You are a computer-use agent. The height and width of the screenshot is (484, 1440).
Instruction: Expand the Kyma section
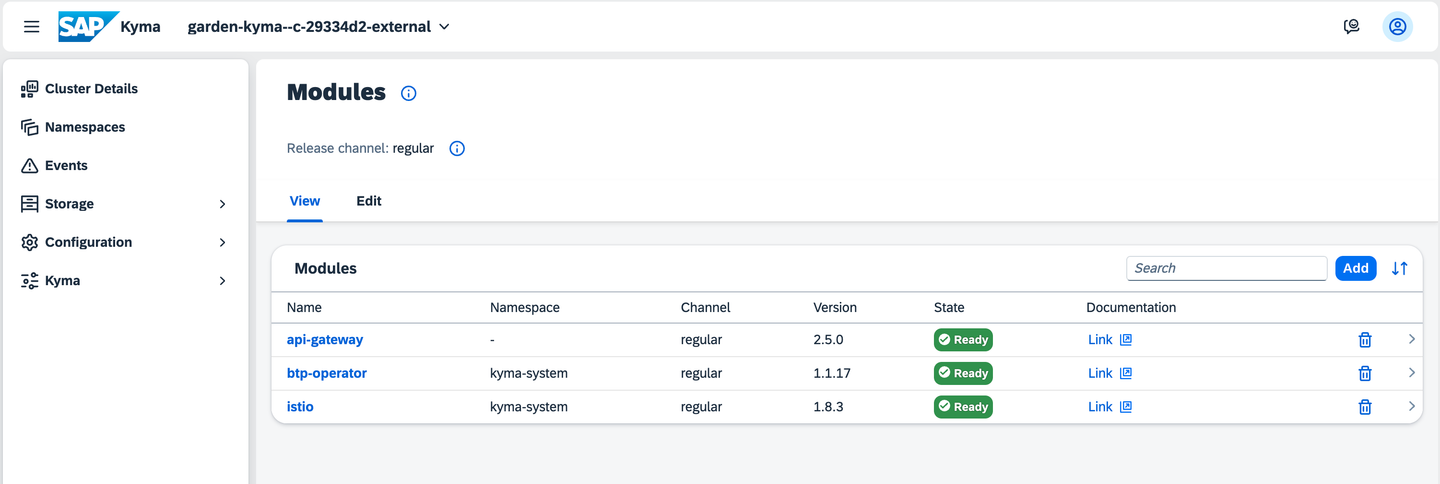[x=222, y=281]
